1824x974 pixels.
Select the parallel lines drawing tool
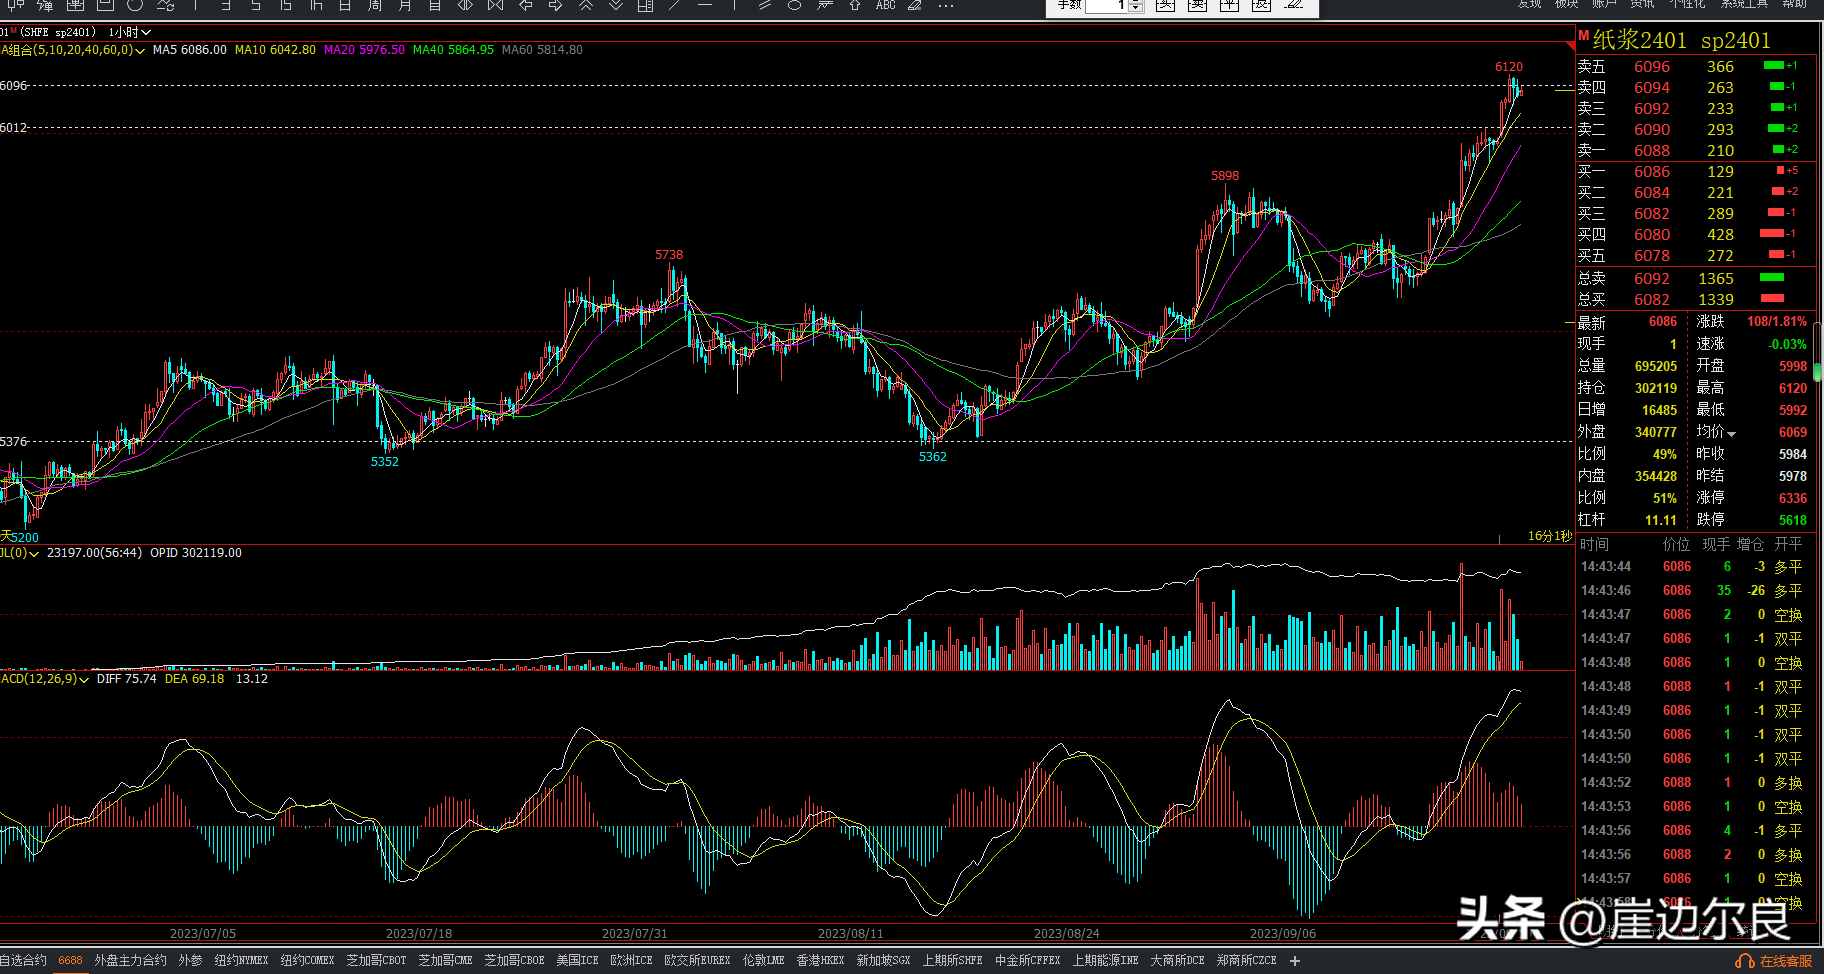(x=765, y=5)
